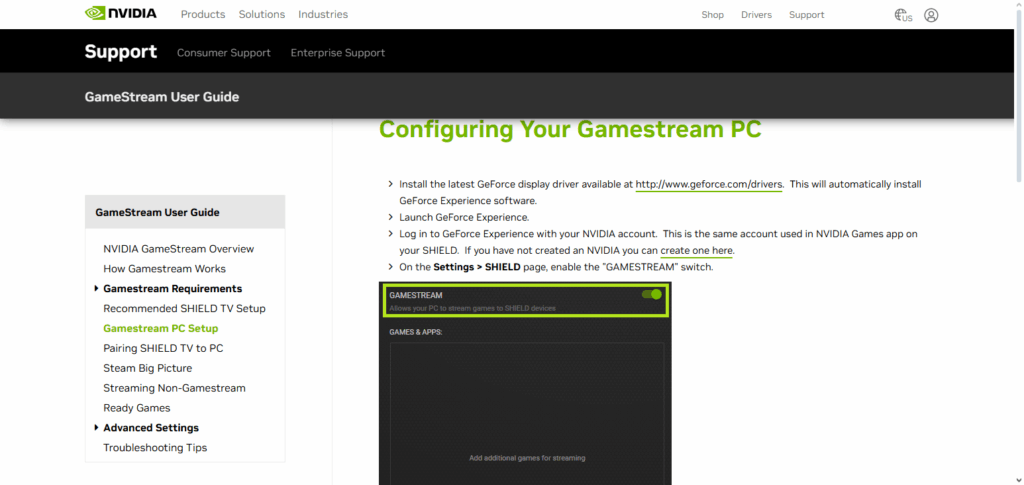The image size is (1024, 485).
Task: Open Streaming Non-Gamestream
Action: click(x=174, y=388)
